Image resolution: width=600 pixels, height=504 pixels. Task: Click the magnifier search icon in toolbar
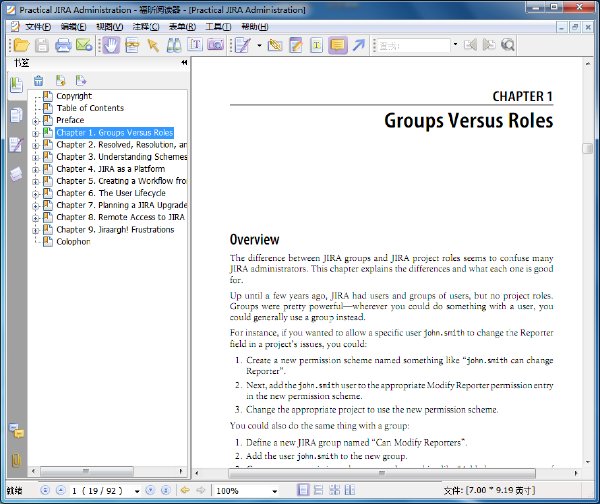508,45
